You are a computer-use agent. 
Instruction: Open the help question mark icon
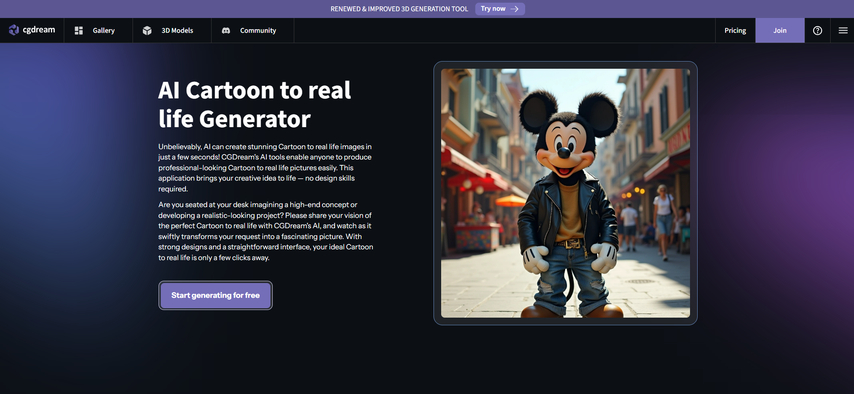click(818, 31)
